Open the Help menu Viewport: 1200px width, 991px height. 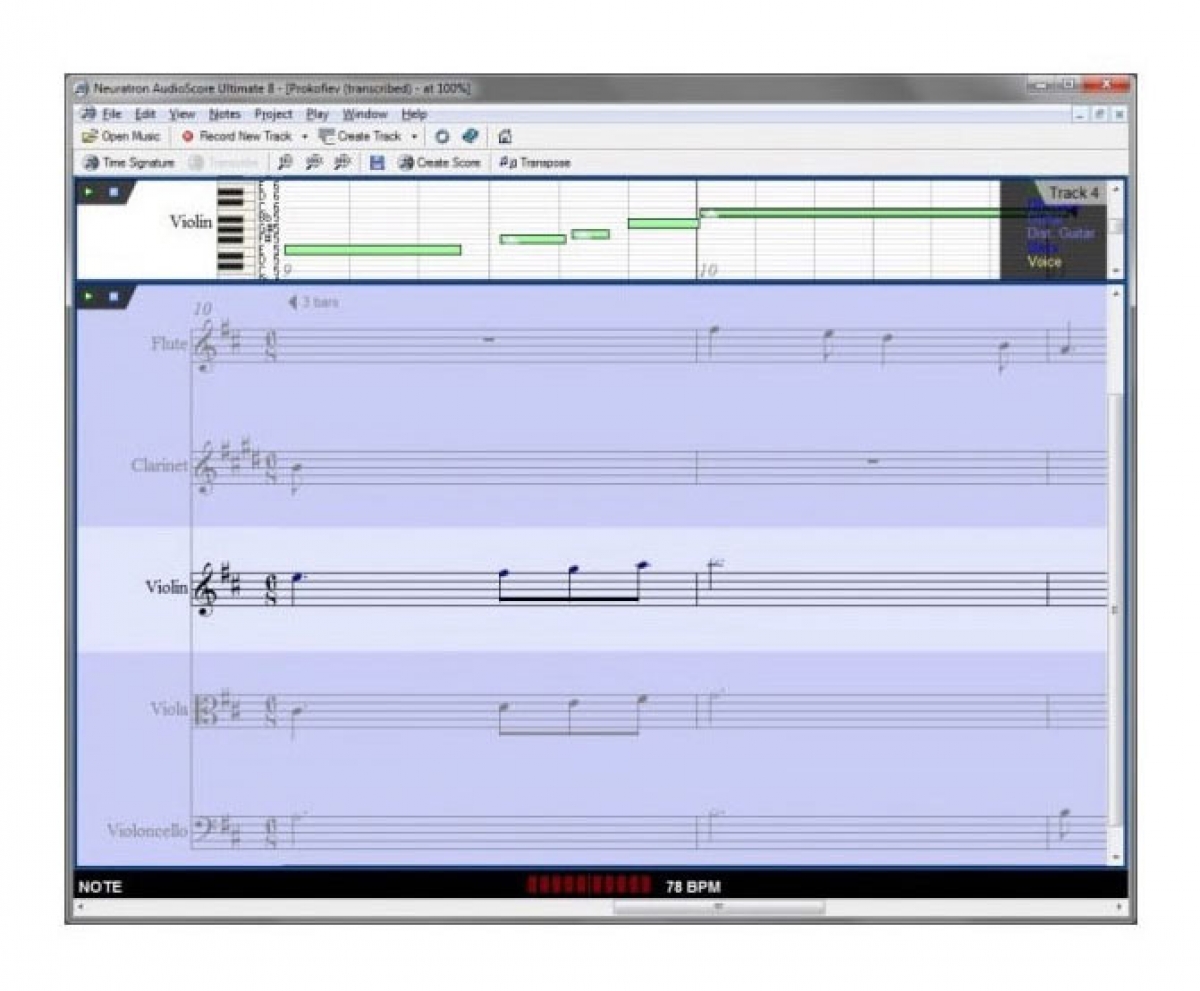[x=414, y=115]
